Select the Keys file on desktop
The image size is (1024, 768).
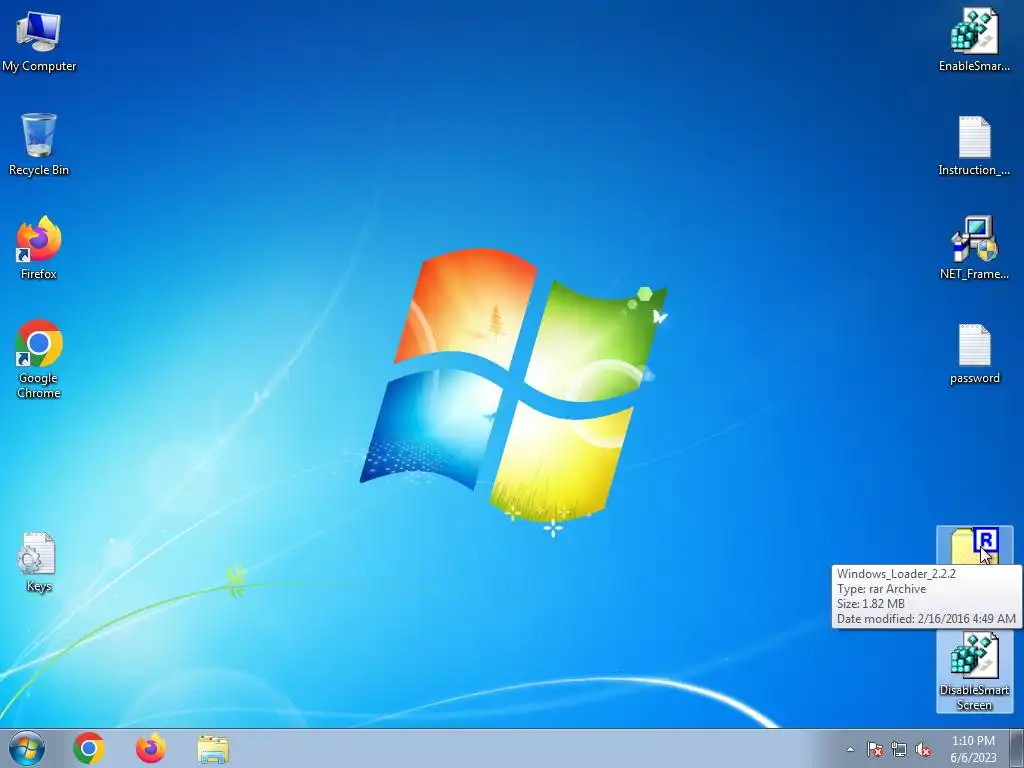(39, 562)
